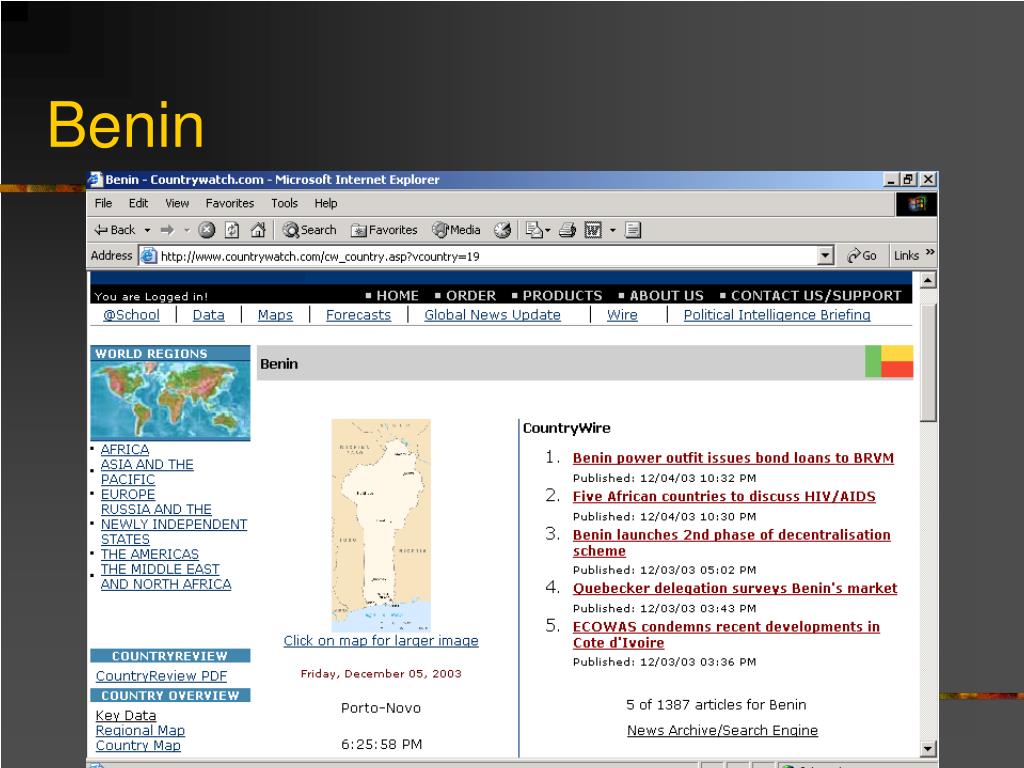Open the ORDER page link
The width and height of the screenshot is (1024, 768).
point(471,296)
